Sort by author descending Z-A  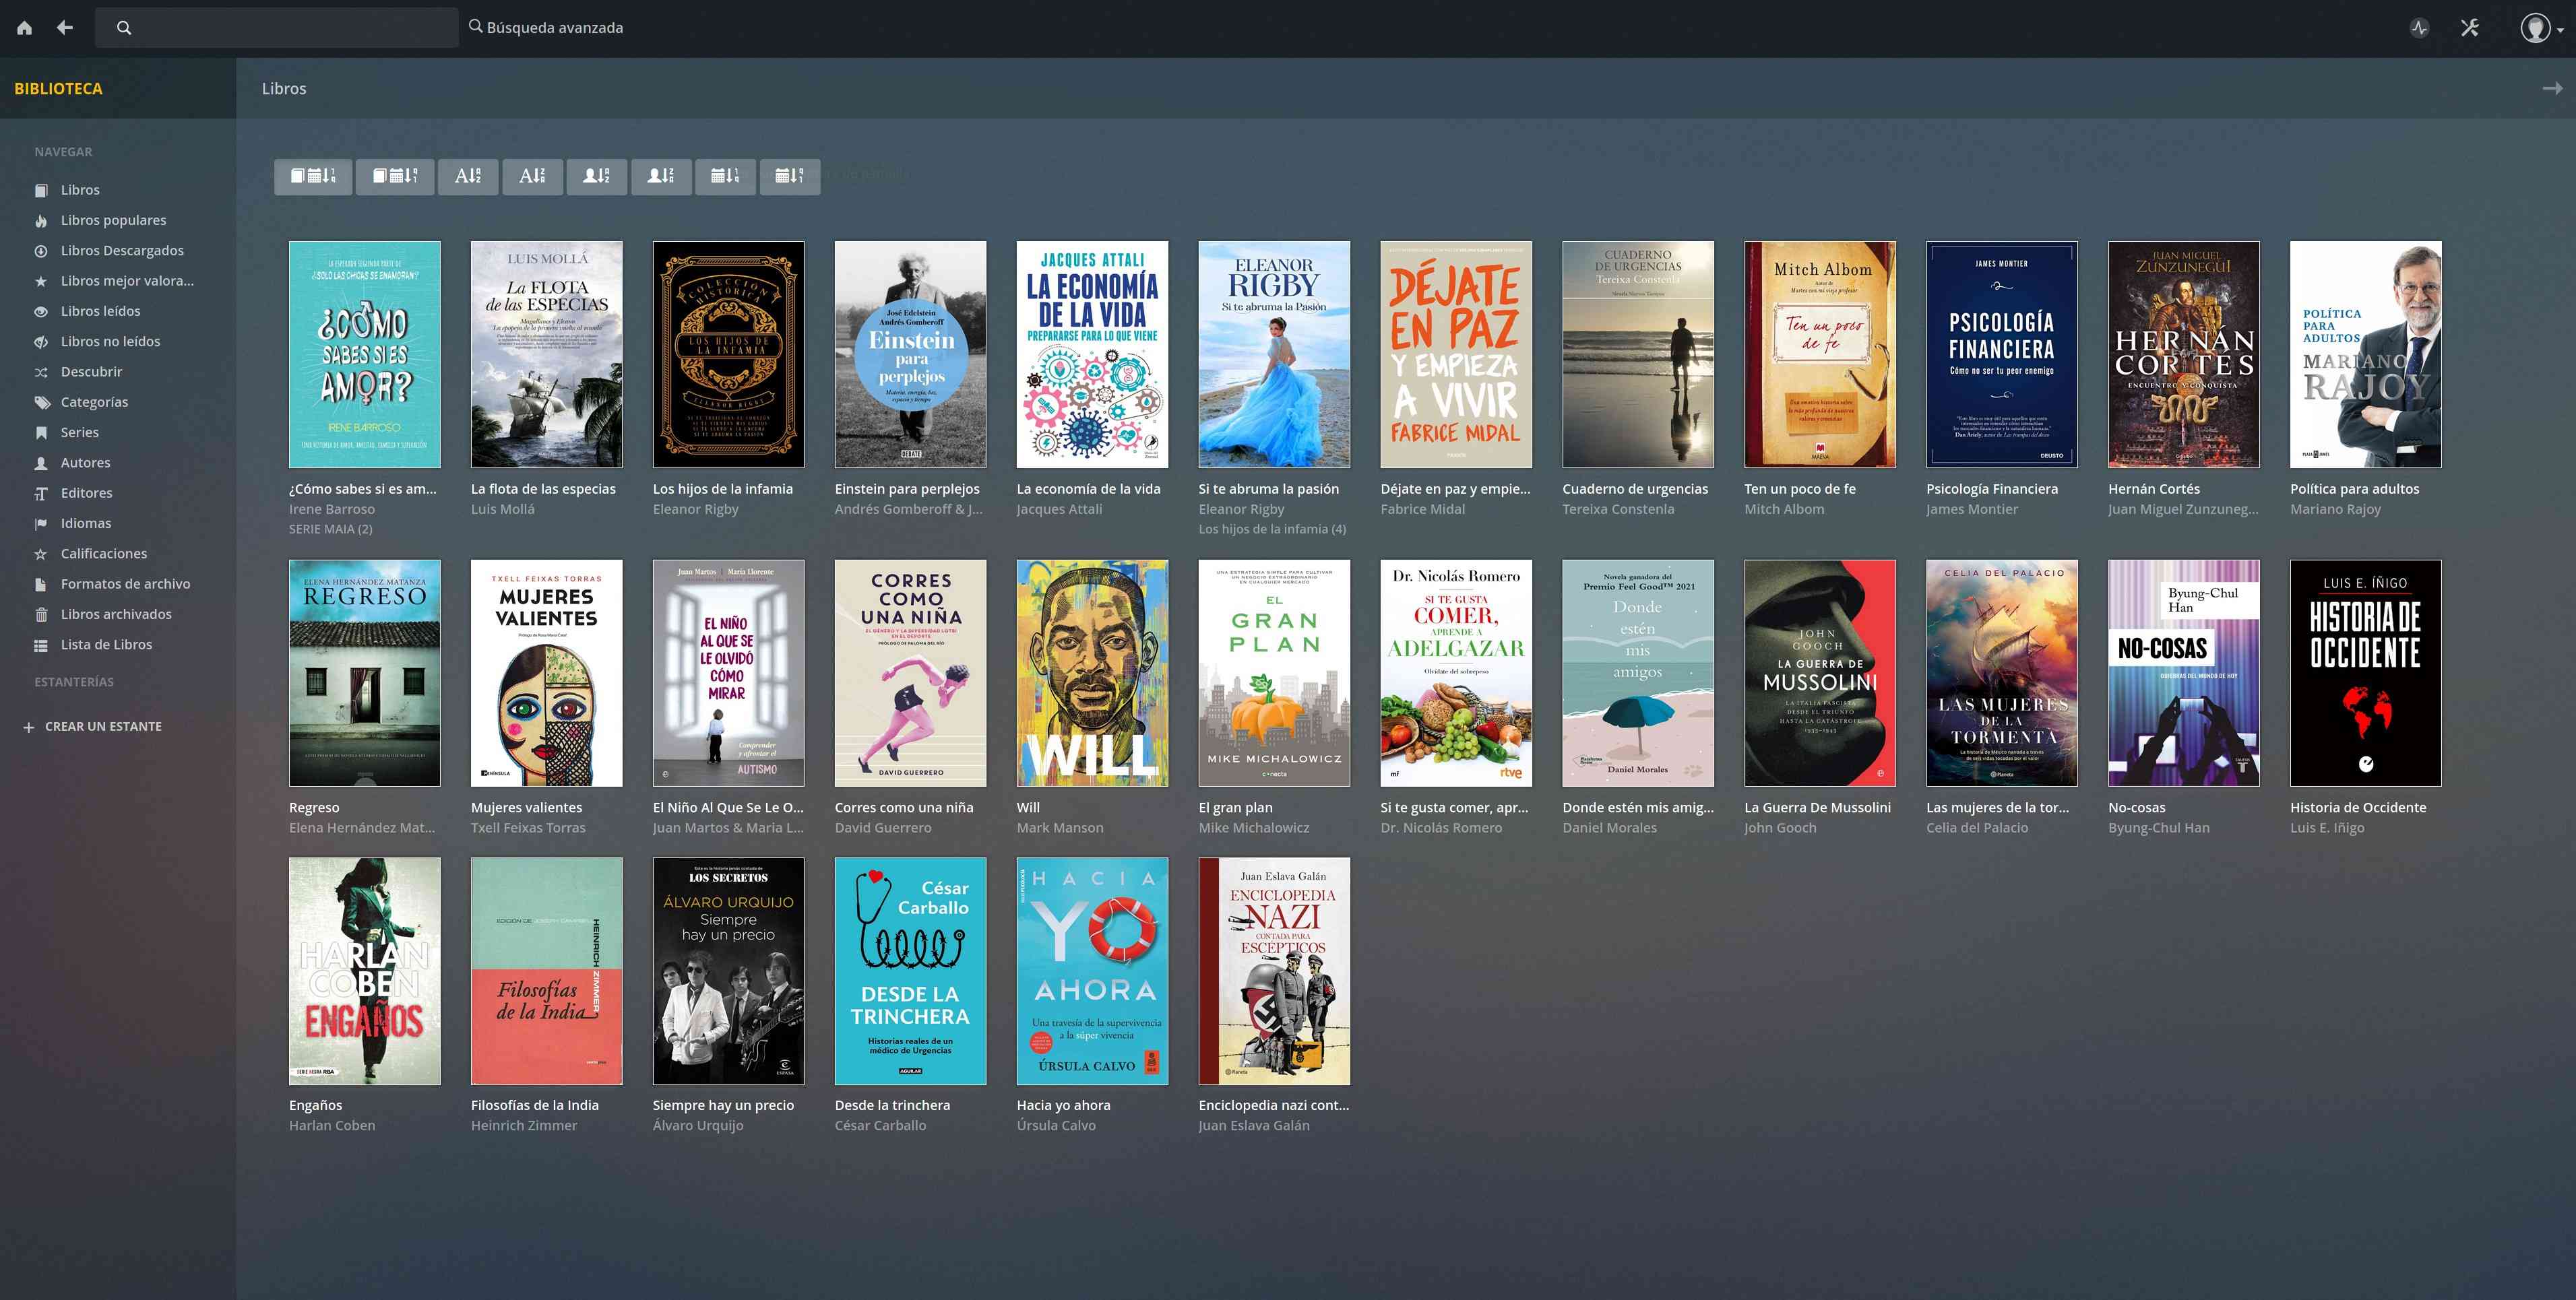coord(661,176)
